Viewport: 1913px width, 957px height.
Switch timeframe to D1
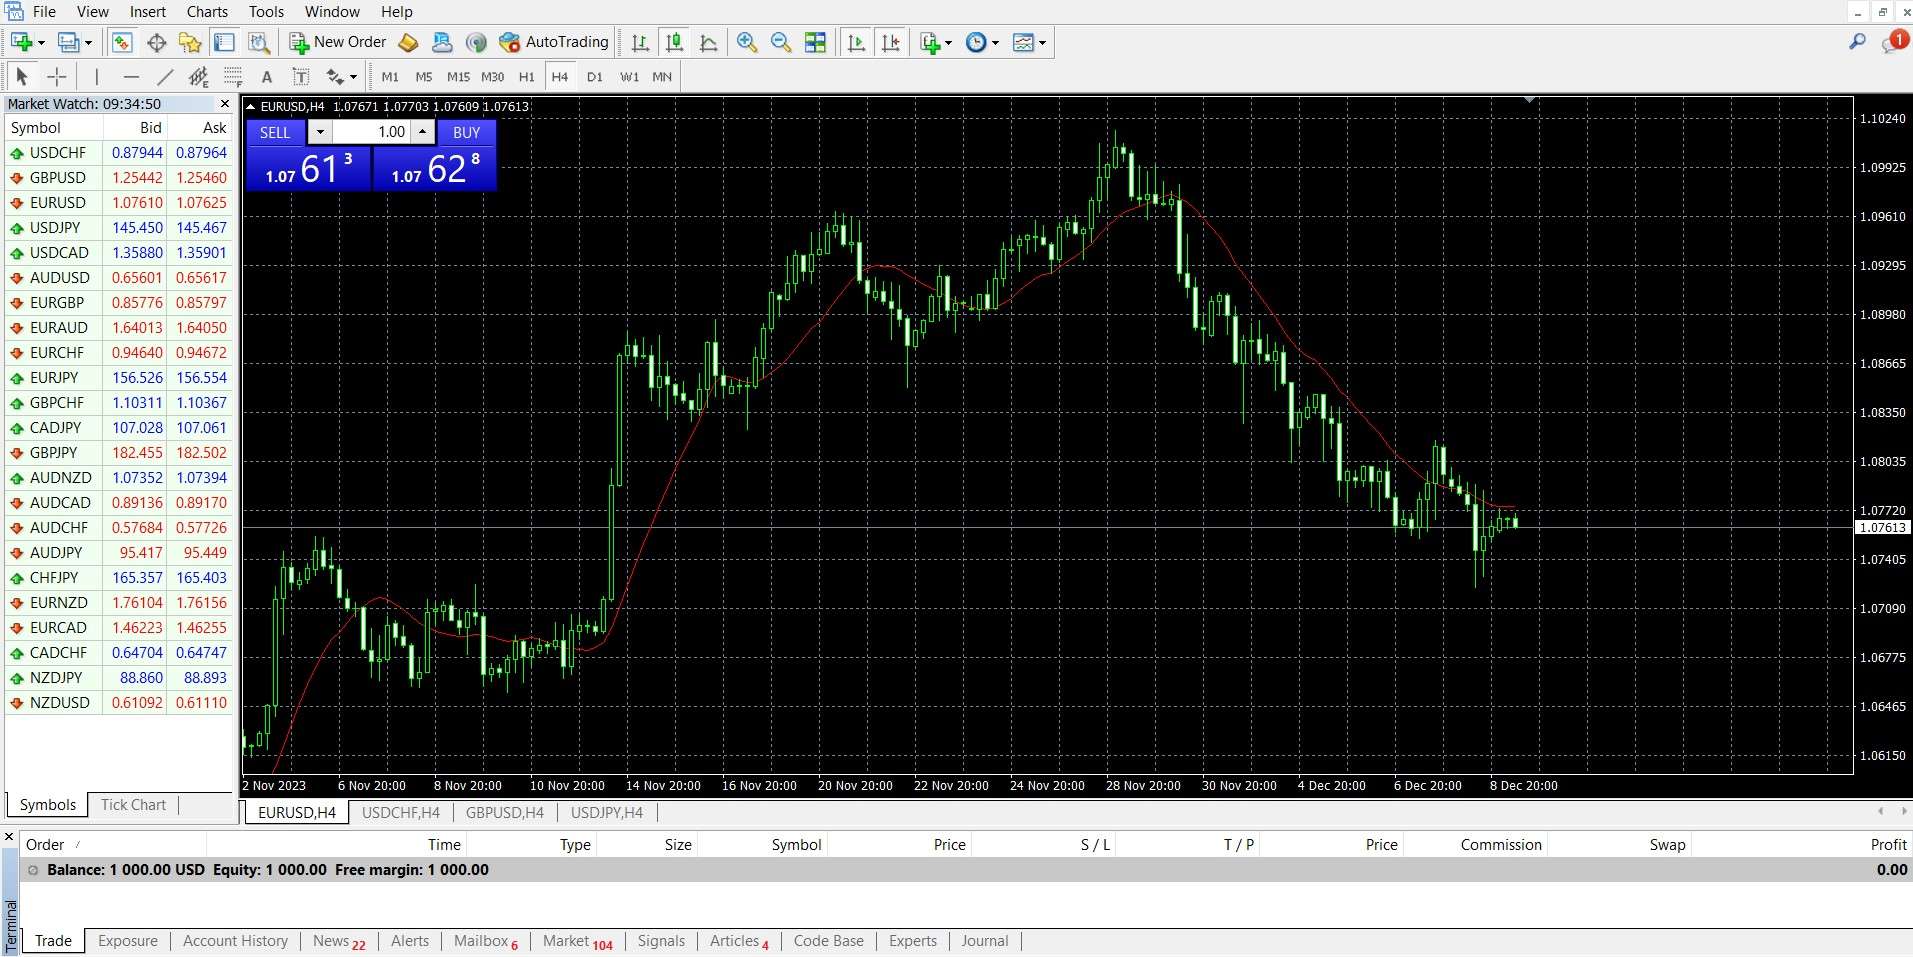point(595,77)
